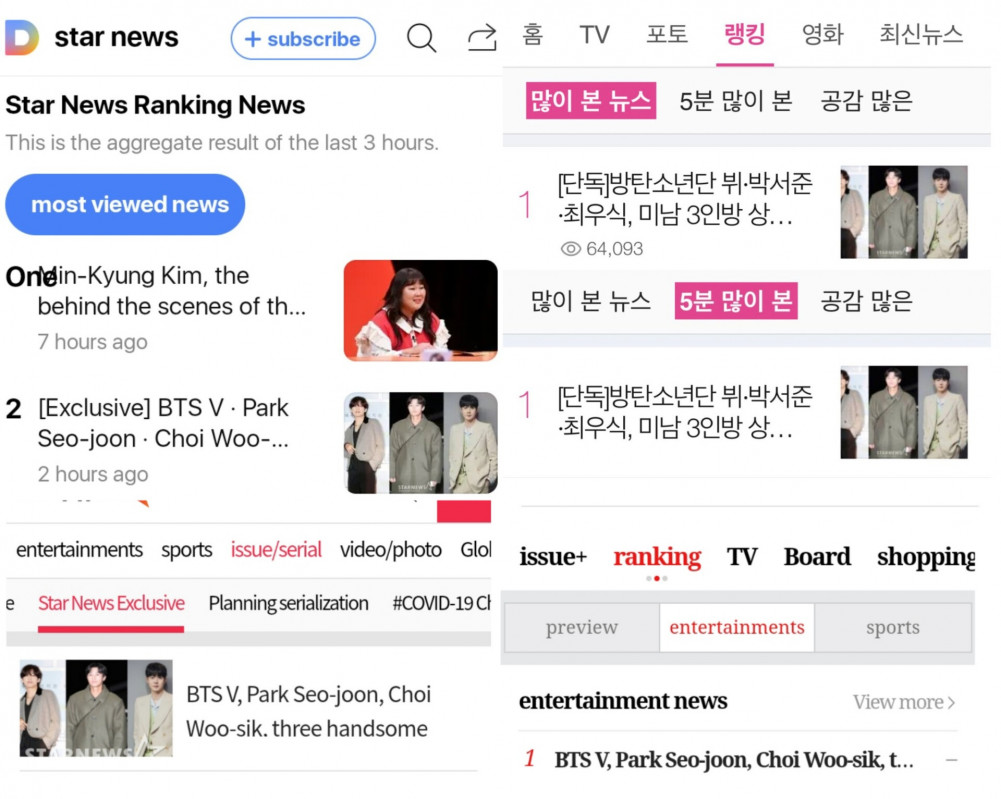Open Min-Kyung Kim article headline
Viewport: 1001px width, 799px height.
[x=172, y=291]
